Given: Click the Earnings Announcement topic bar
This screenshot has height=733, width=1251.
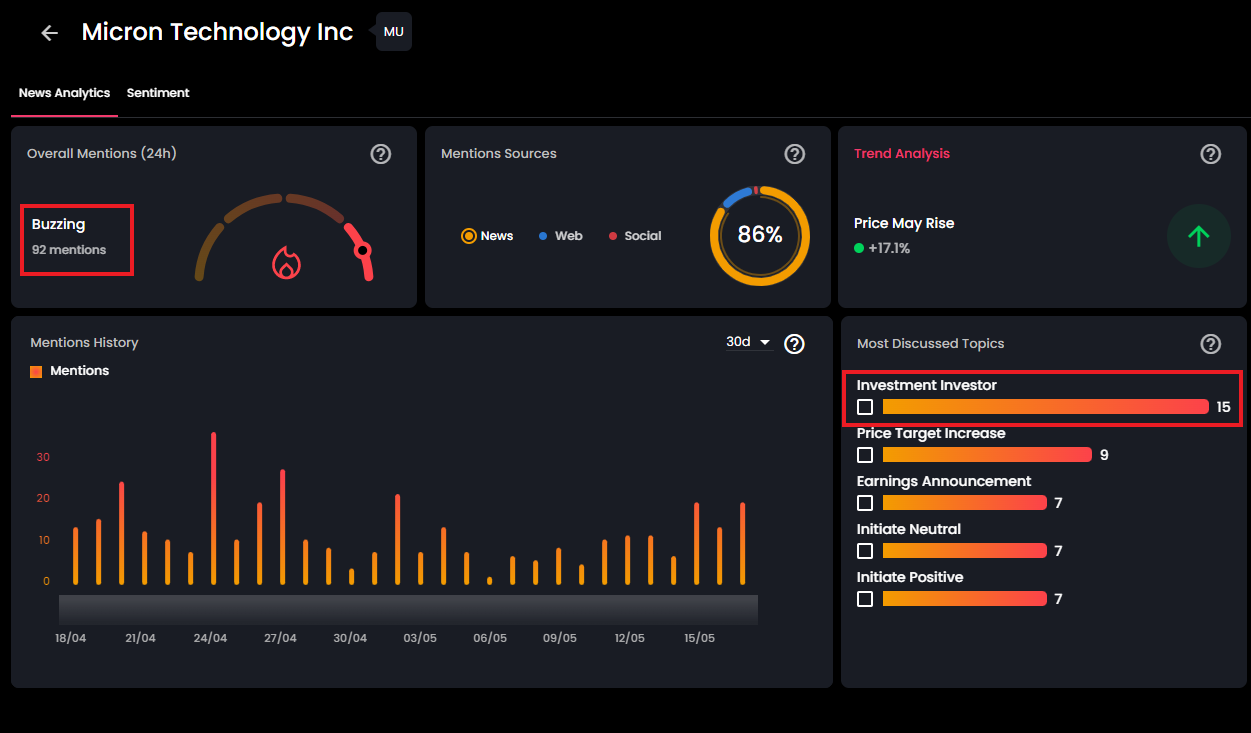Looking at the screenshot, I should [x=965, y=503].
